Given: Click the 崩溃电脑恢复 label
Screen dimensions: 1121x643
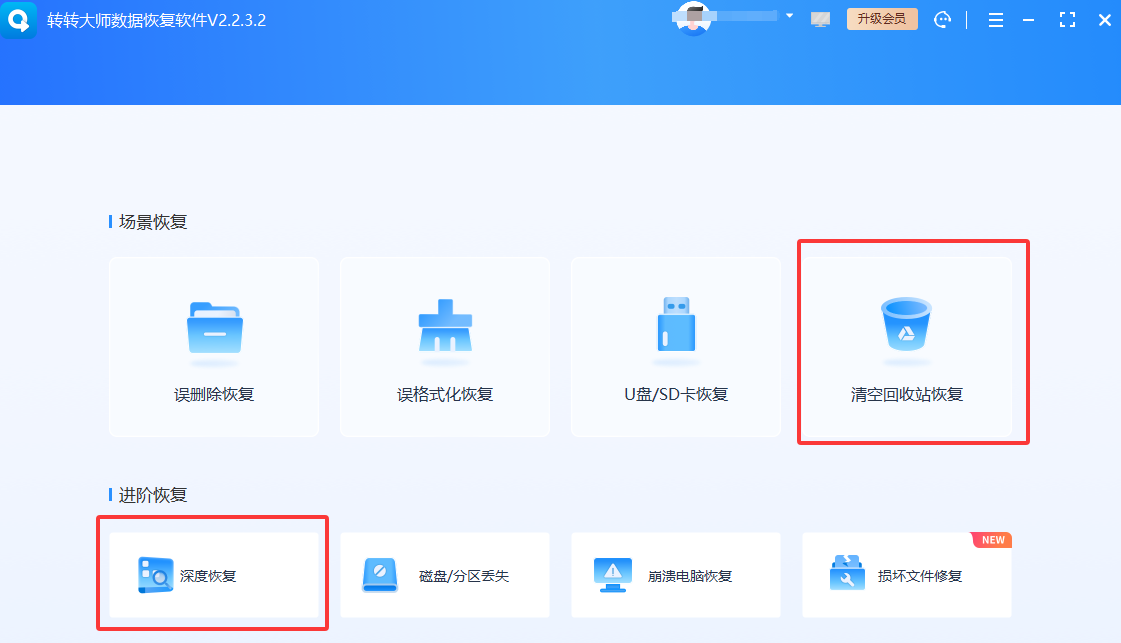Looking at the screenshot, I should [x=690, y=576].
